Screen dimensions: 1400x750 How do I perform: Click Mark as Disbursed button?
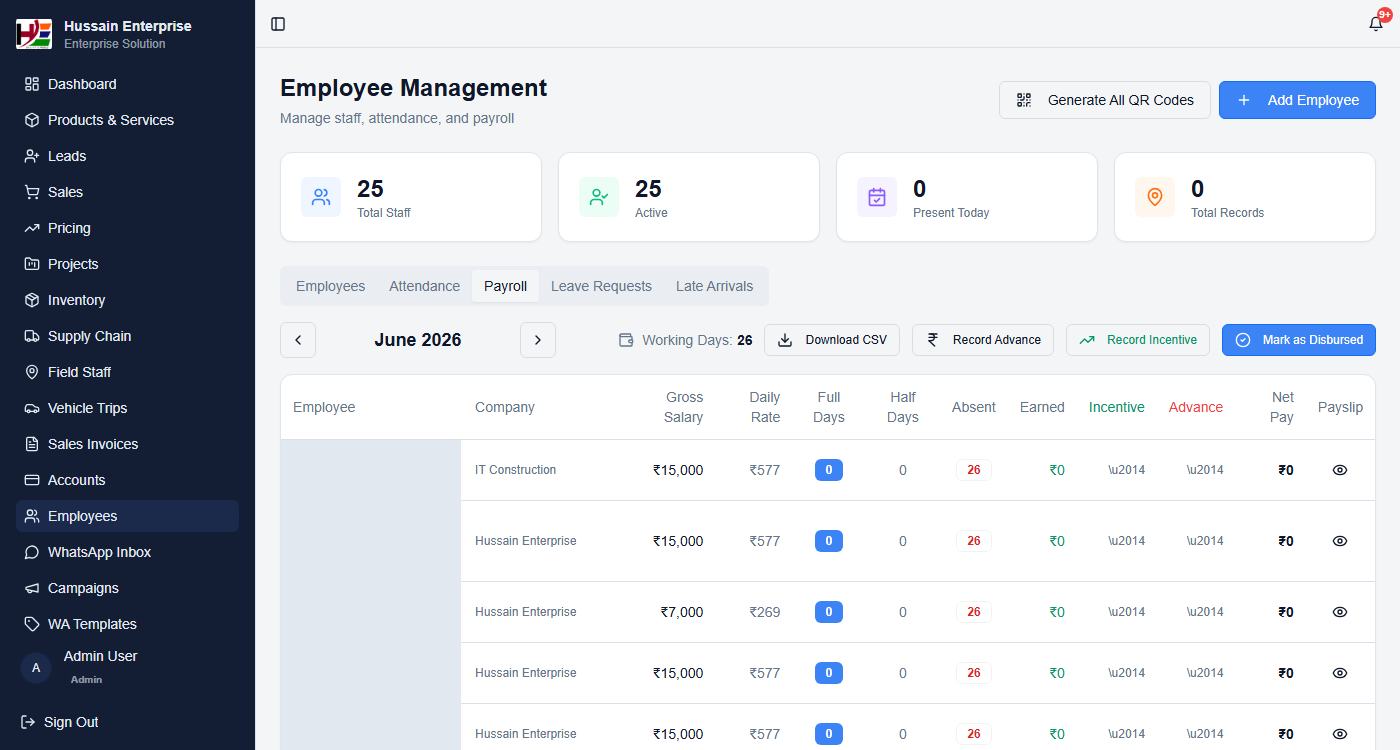[1299, 340]
